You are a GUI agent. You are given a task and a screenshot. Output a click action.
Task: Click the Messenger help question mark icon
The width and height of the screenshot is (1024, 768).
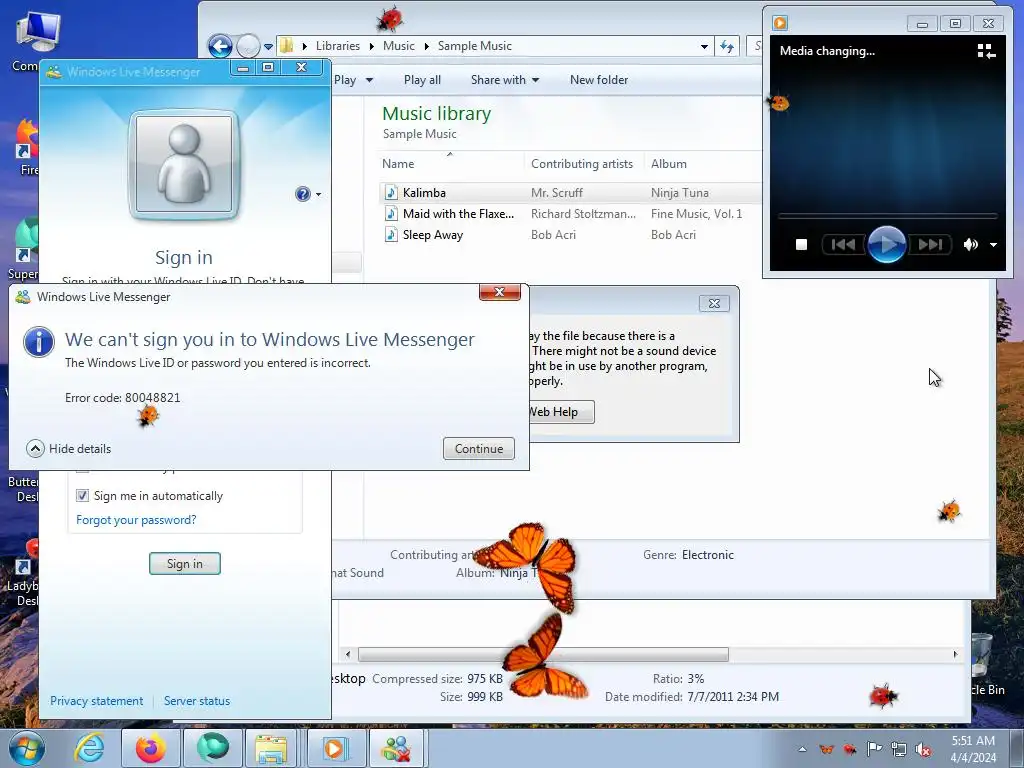click(x=302, y=194)
